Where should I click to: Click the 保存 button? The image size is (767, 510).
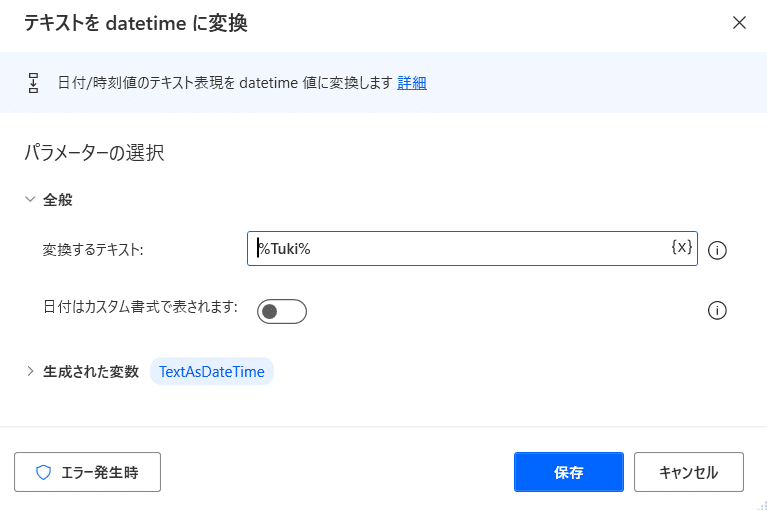click(x=569, y=472)
